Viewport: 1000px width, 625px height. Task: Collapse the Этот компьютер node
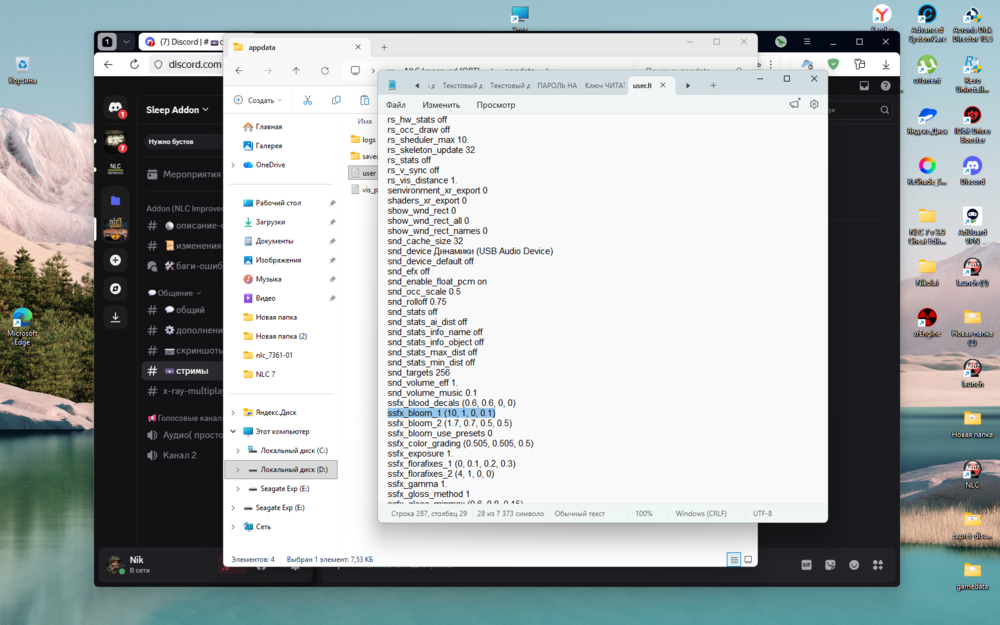point(233,432)
